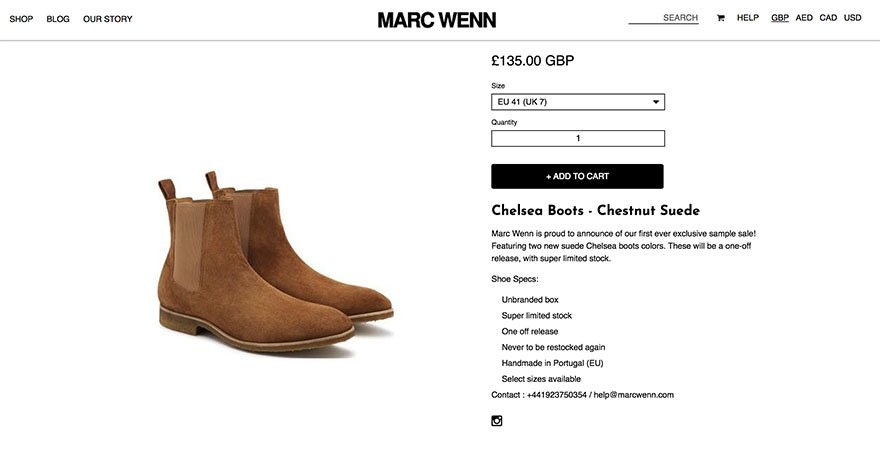
Task: Switch currency to CAD
Action: (x=828, y=18)
